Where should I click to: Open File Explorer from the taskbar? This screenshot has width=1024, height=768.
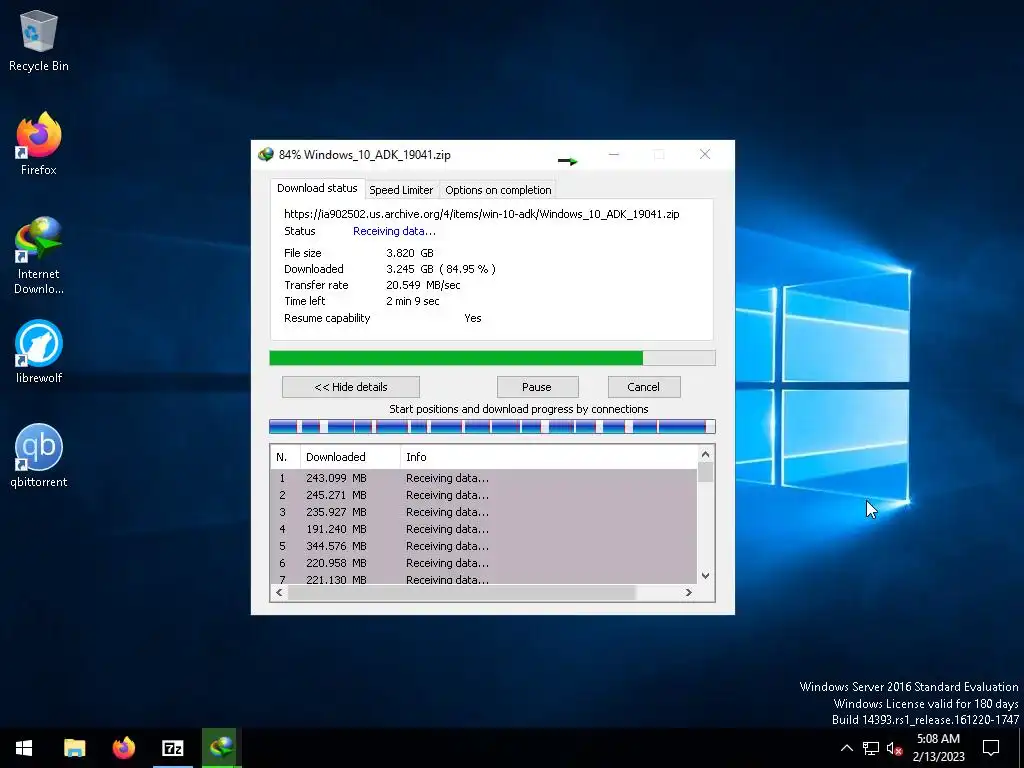(74, 748)
